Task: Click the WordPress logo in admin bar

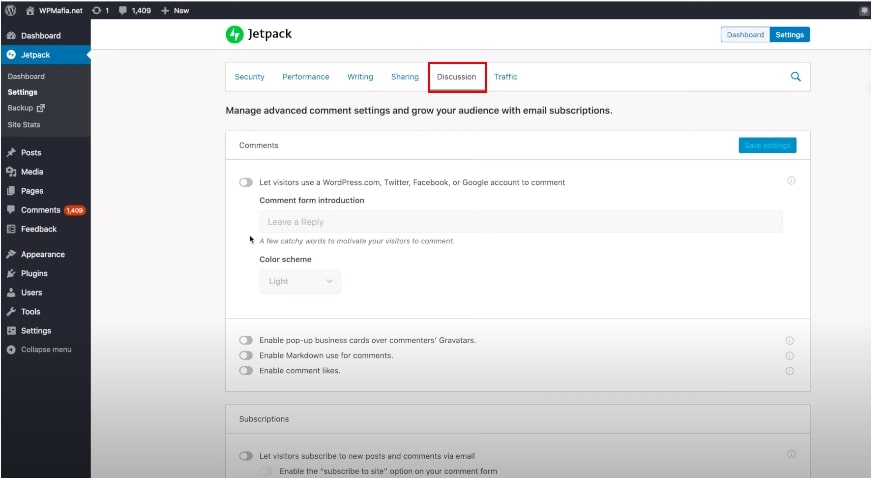Action: pyautogui.click(x=11, y=10)
